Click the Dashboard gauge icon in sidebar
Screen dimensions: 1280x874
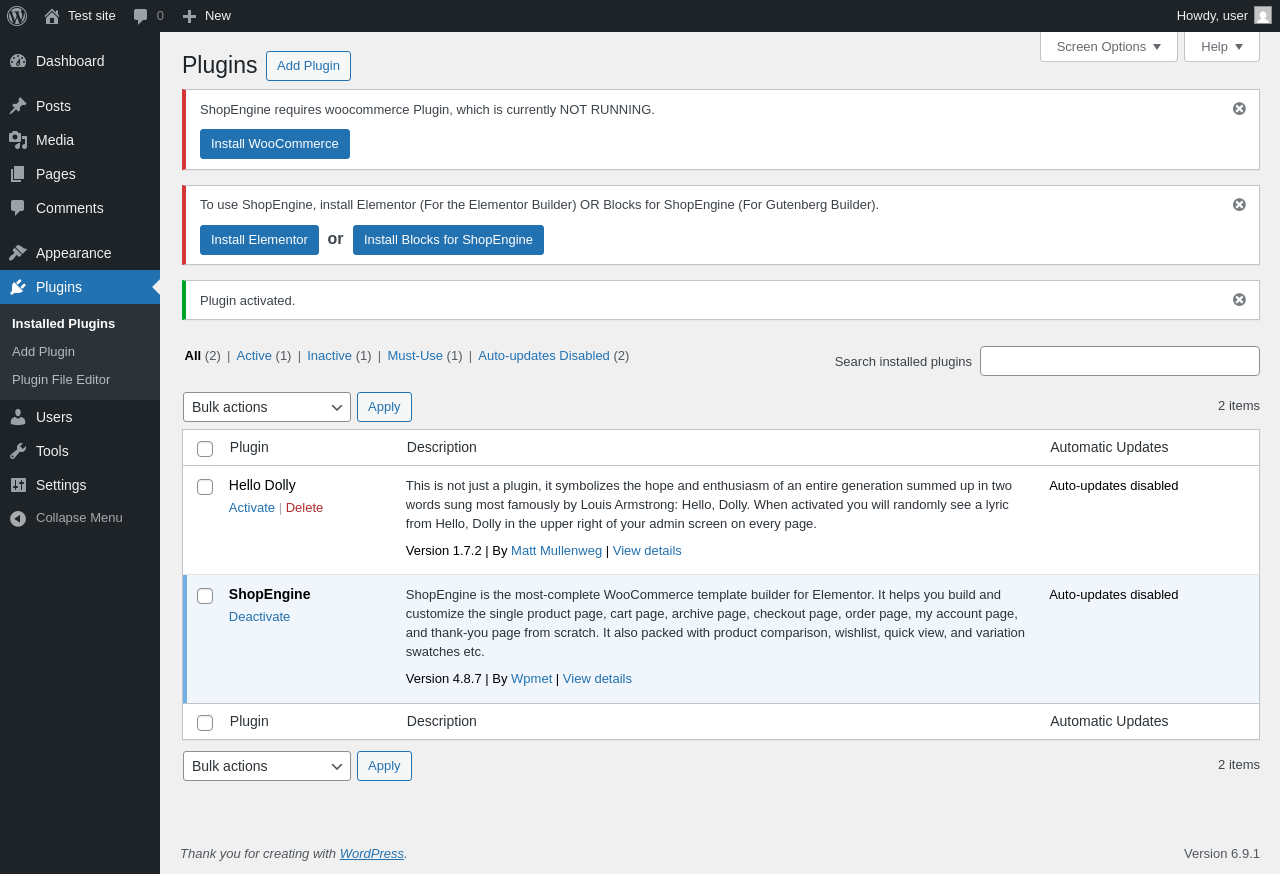click(x=18, y=61)
